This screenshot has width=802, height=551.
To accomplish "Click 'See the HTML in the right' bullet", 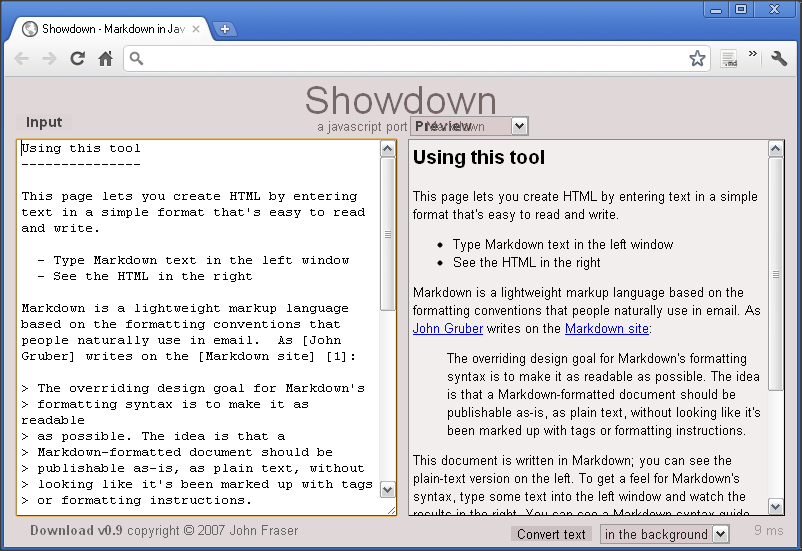I will tap(526, 262).
